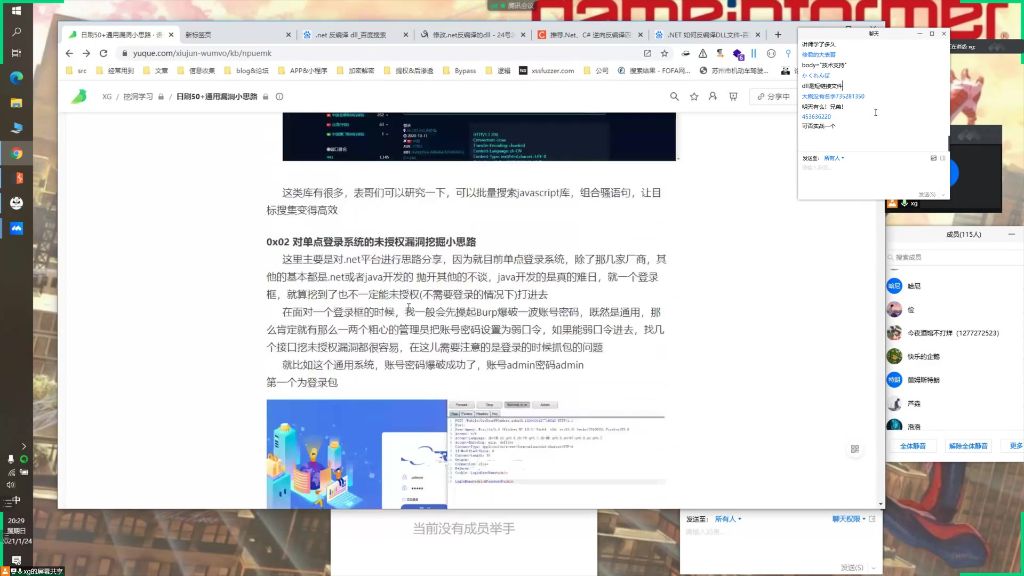1024x576 pixels.
Task: Open Microsoft Edge from the taskbar
Action: [16, 78]
